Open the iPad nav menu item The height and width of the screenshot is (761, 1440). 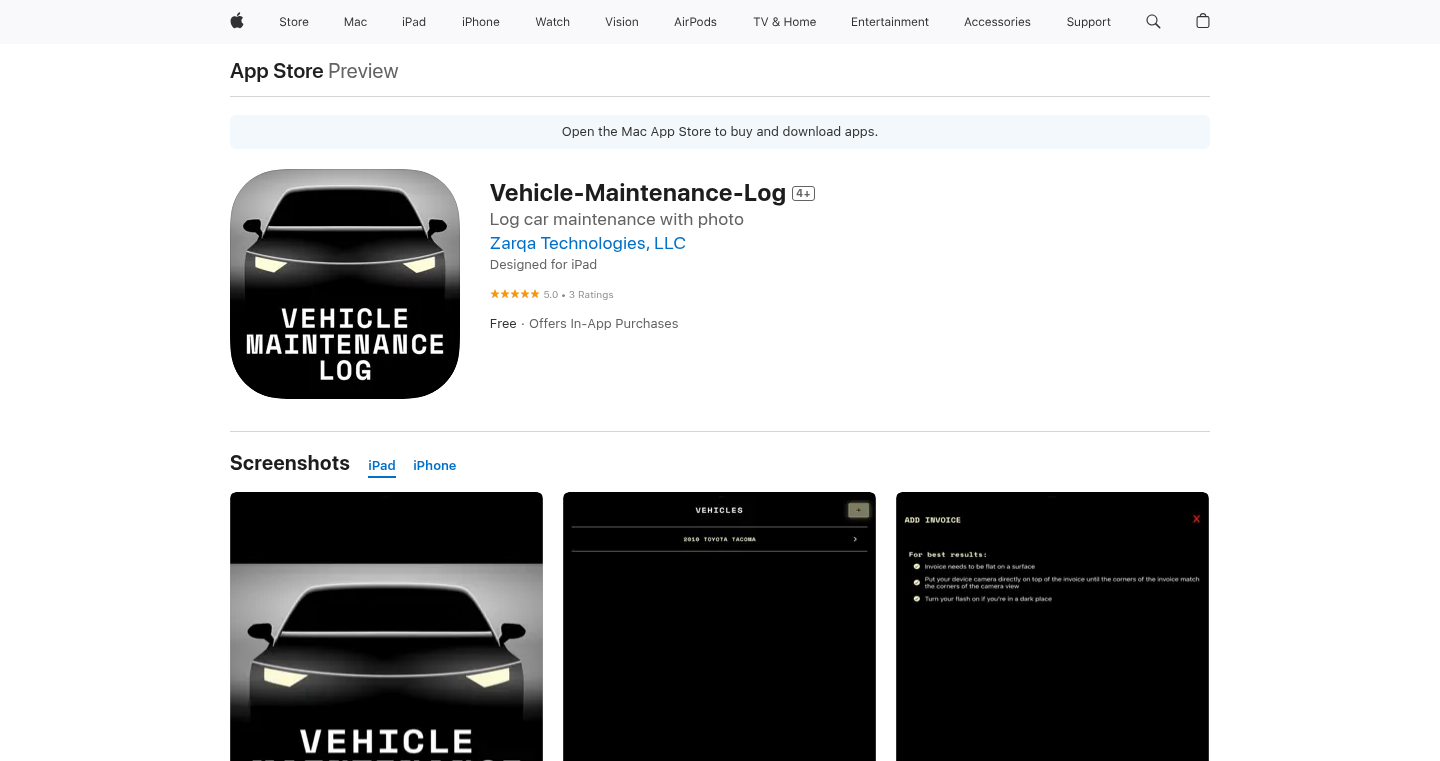click(x=414, y=22)
